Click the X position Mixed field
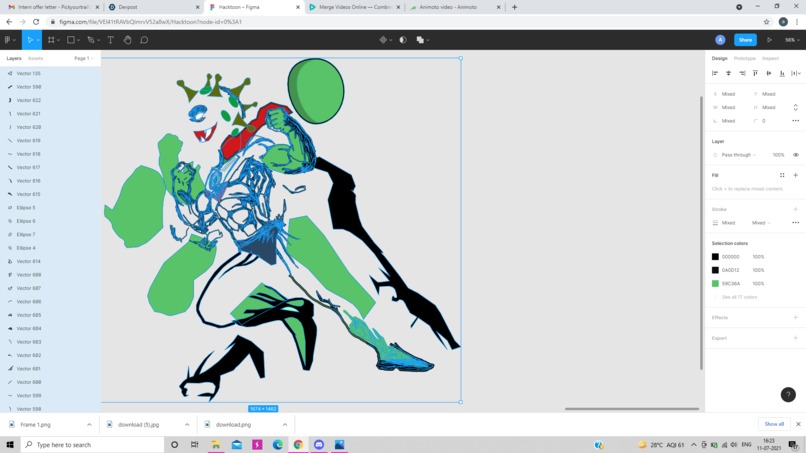The image size is (806, 453). (x=728, y=94)
